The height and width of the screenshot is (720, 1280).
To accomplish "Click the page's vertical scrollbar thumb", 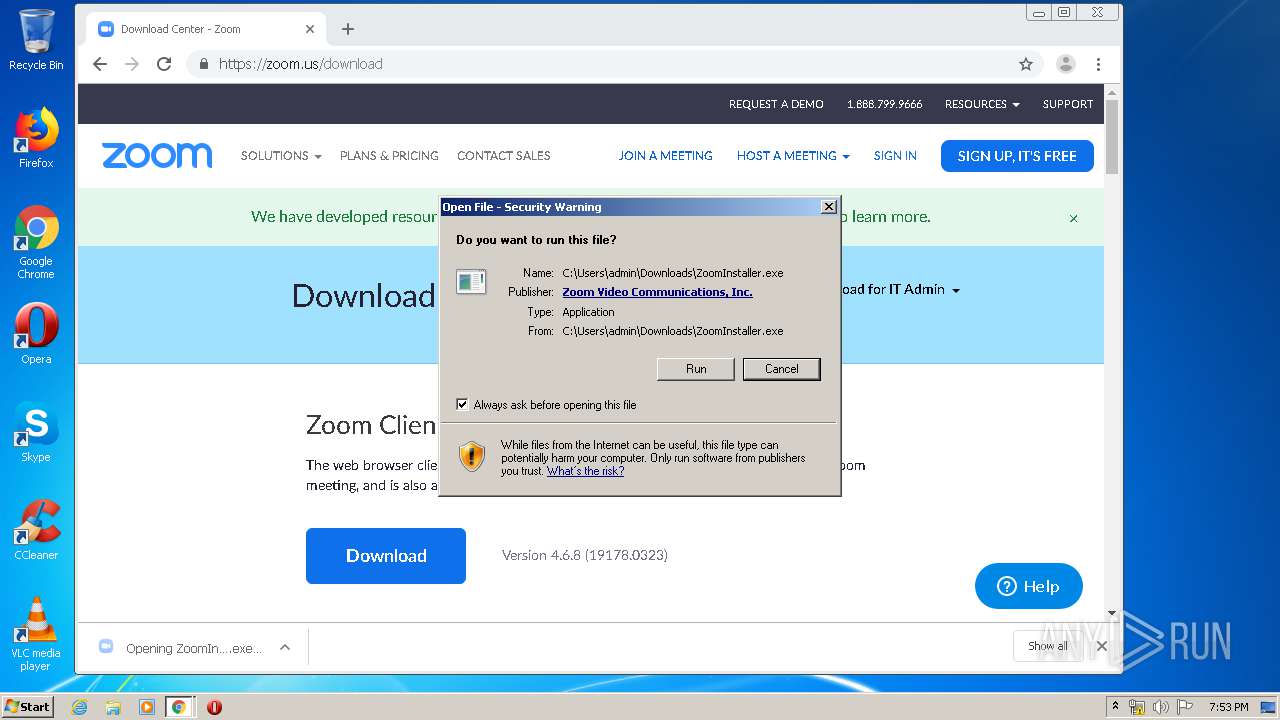I will (x=1112, y=137).
